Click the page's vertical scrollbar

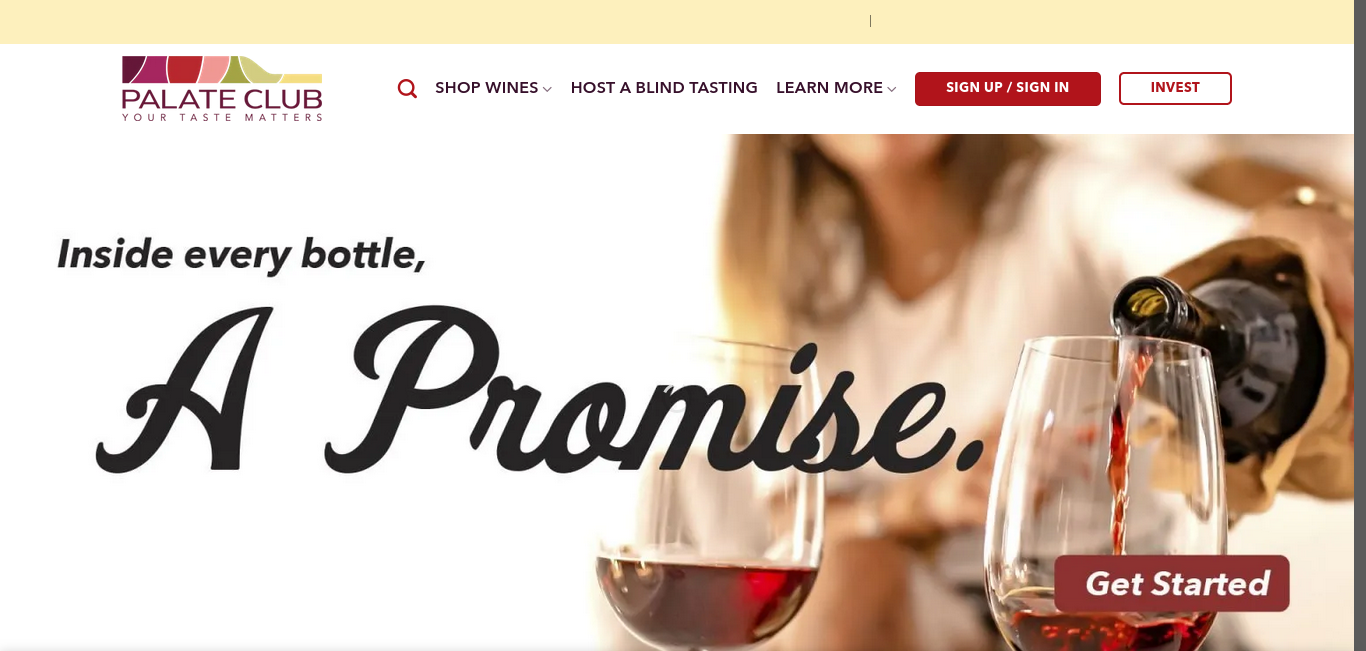click(x=1360, y=325)
